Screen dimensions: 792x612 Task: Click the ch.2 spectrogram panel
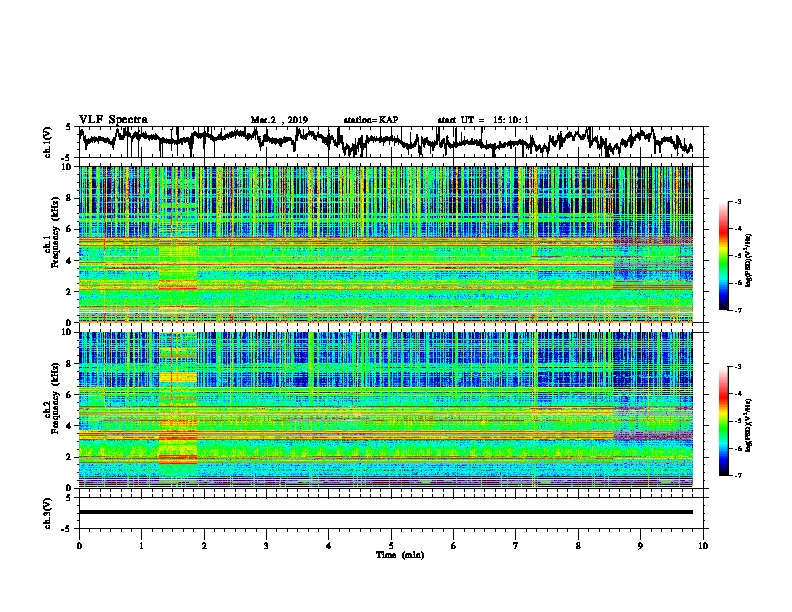coord(390,410)
